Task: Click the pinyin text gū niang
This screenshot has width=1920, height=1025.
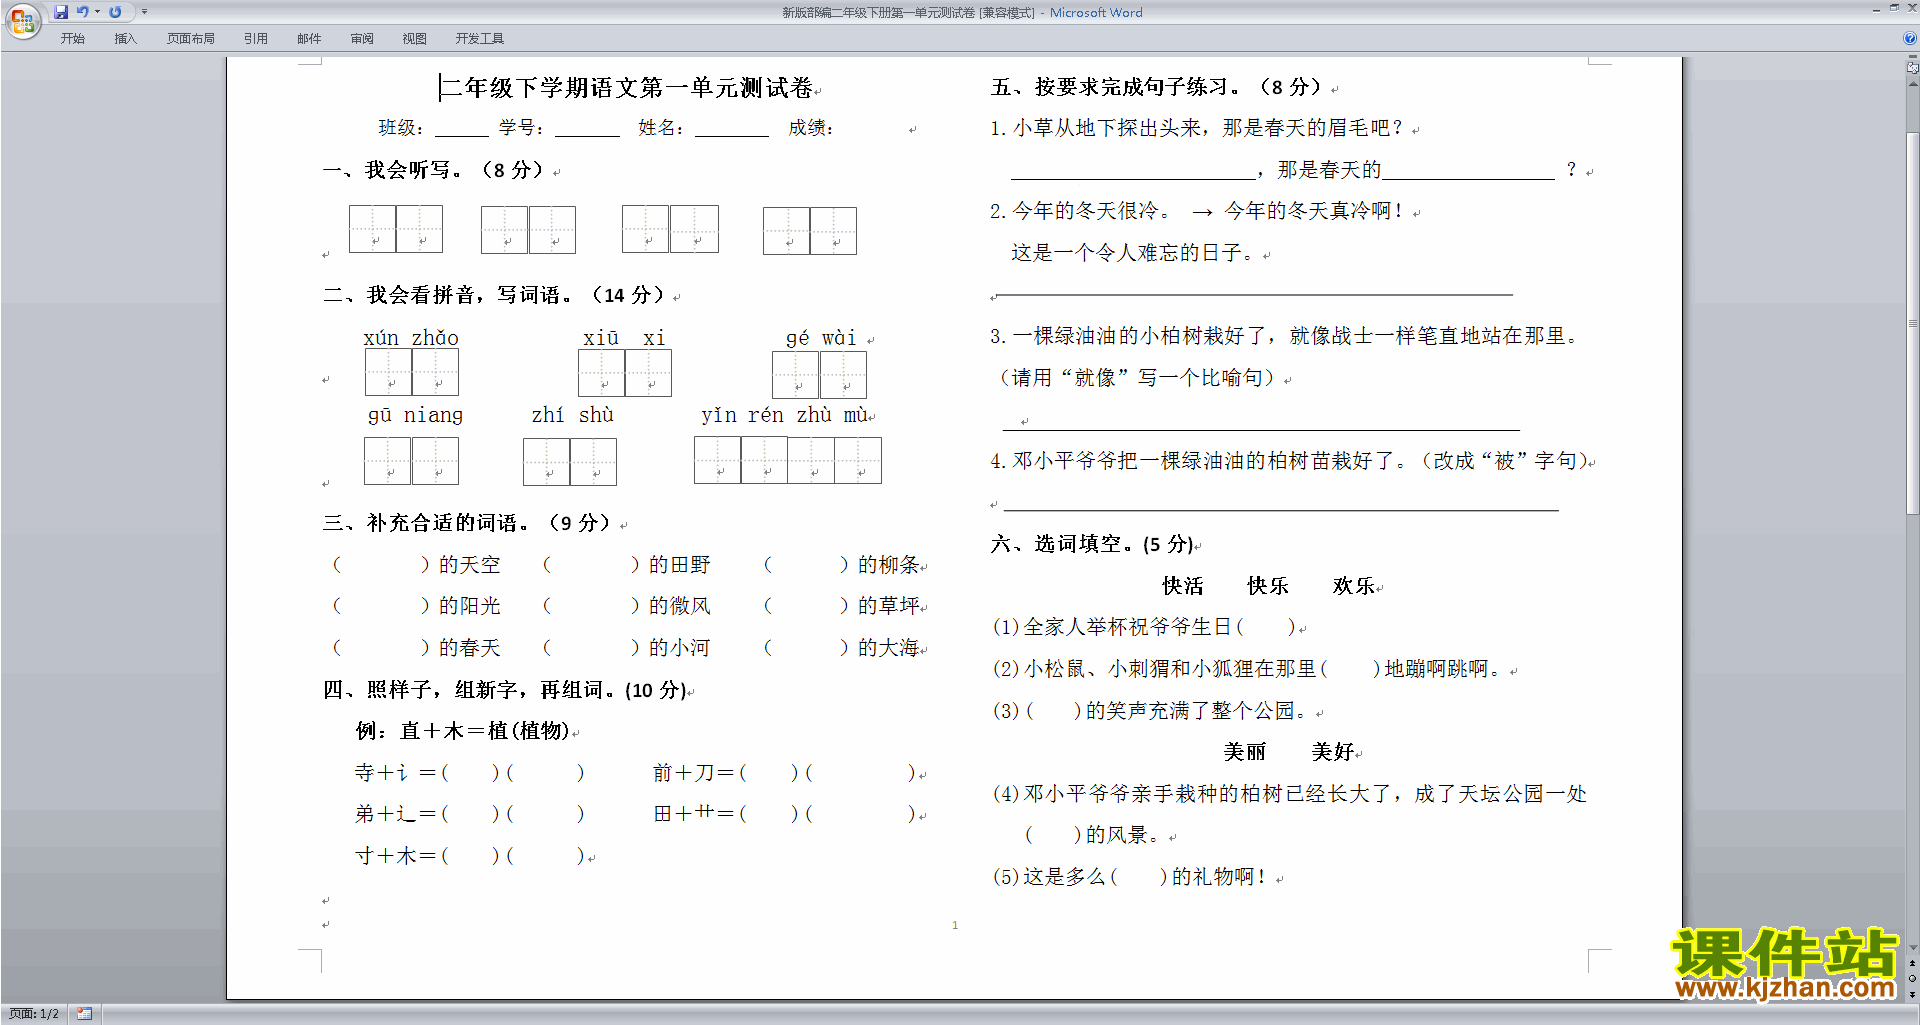Action: 415,415
